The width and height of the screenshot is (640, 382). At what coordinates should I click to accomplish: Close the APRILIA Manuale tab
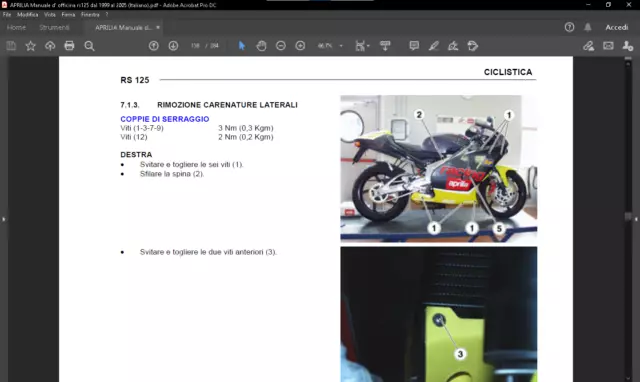(x=158, y=27)
